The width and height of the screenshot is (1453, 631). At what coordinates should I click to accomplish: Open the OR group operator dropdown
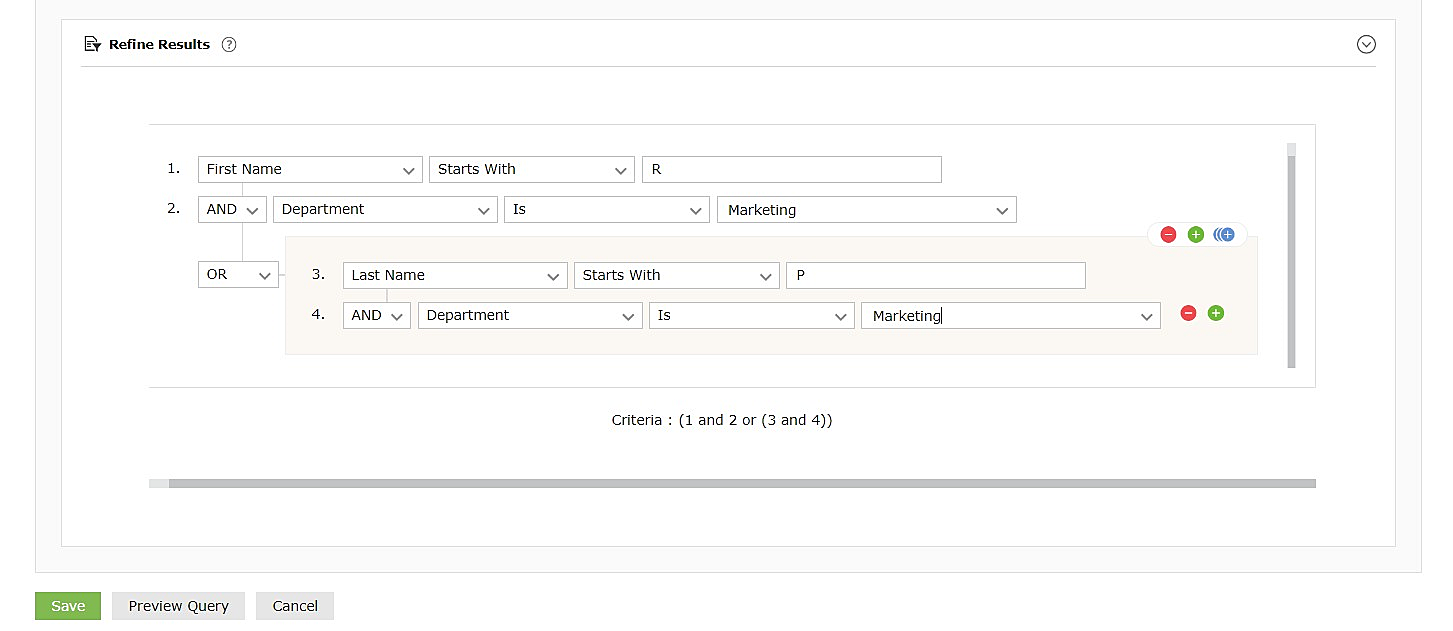[238, 275]
